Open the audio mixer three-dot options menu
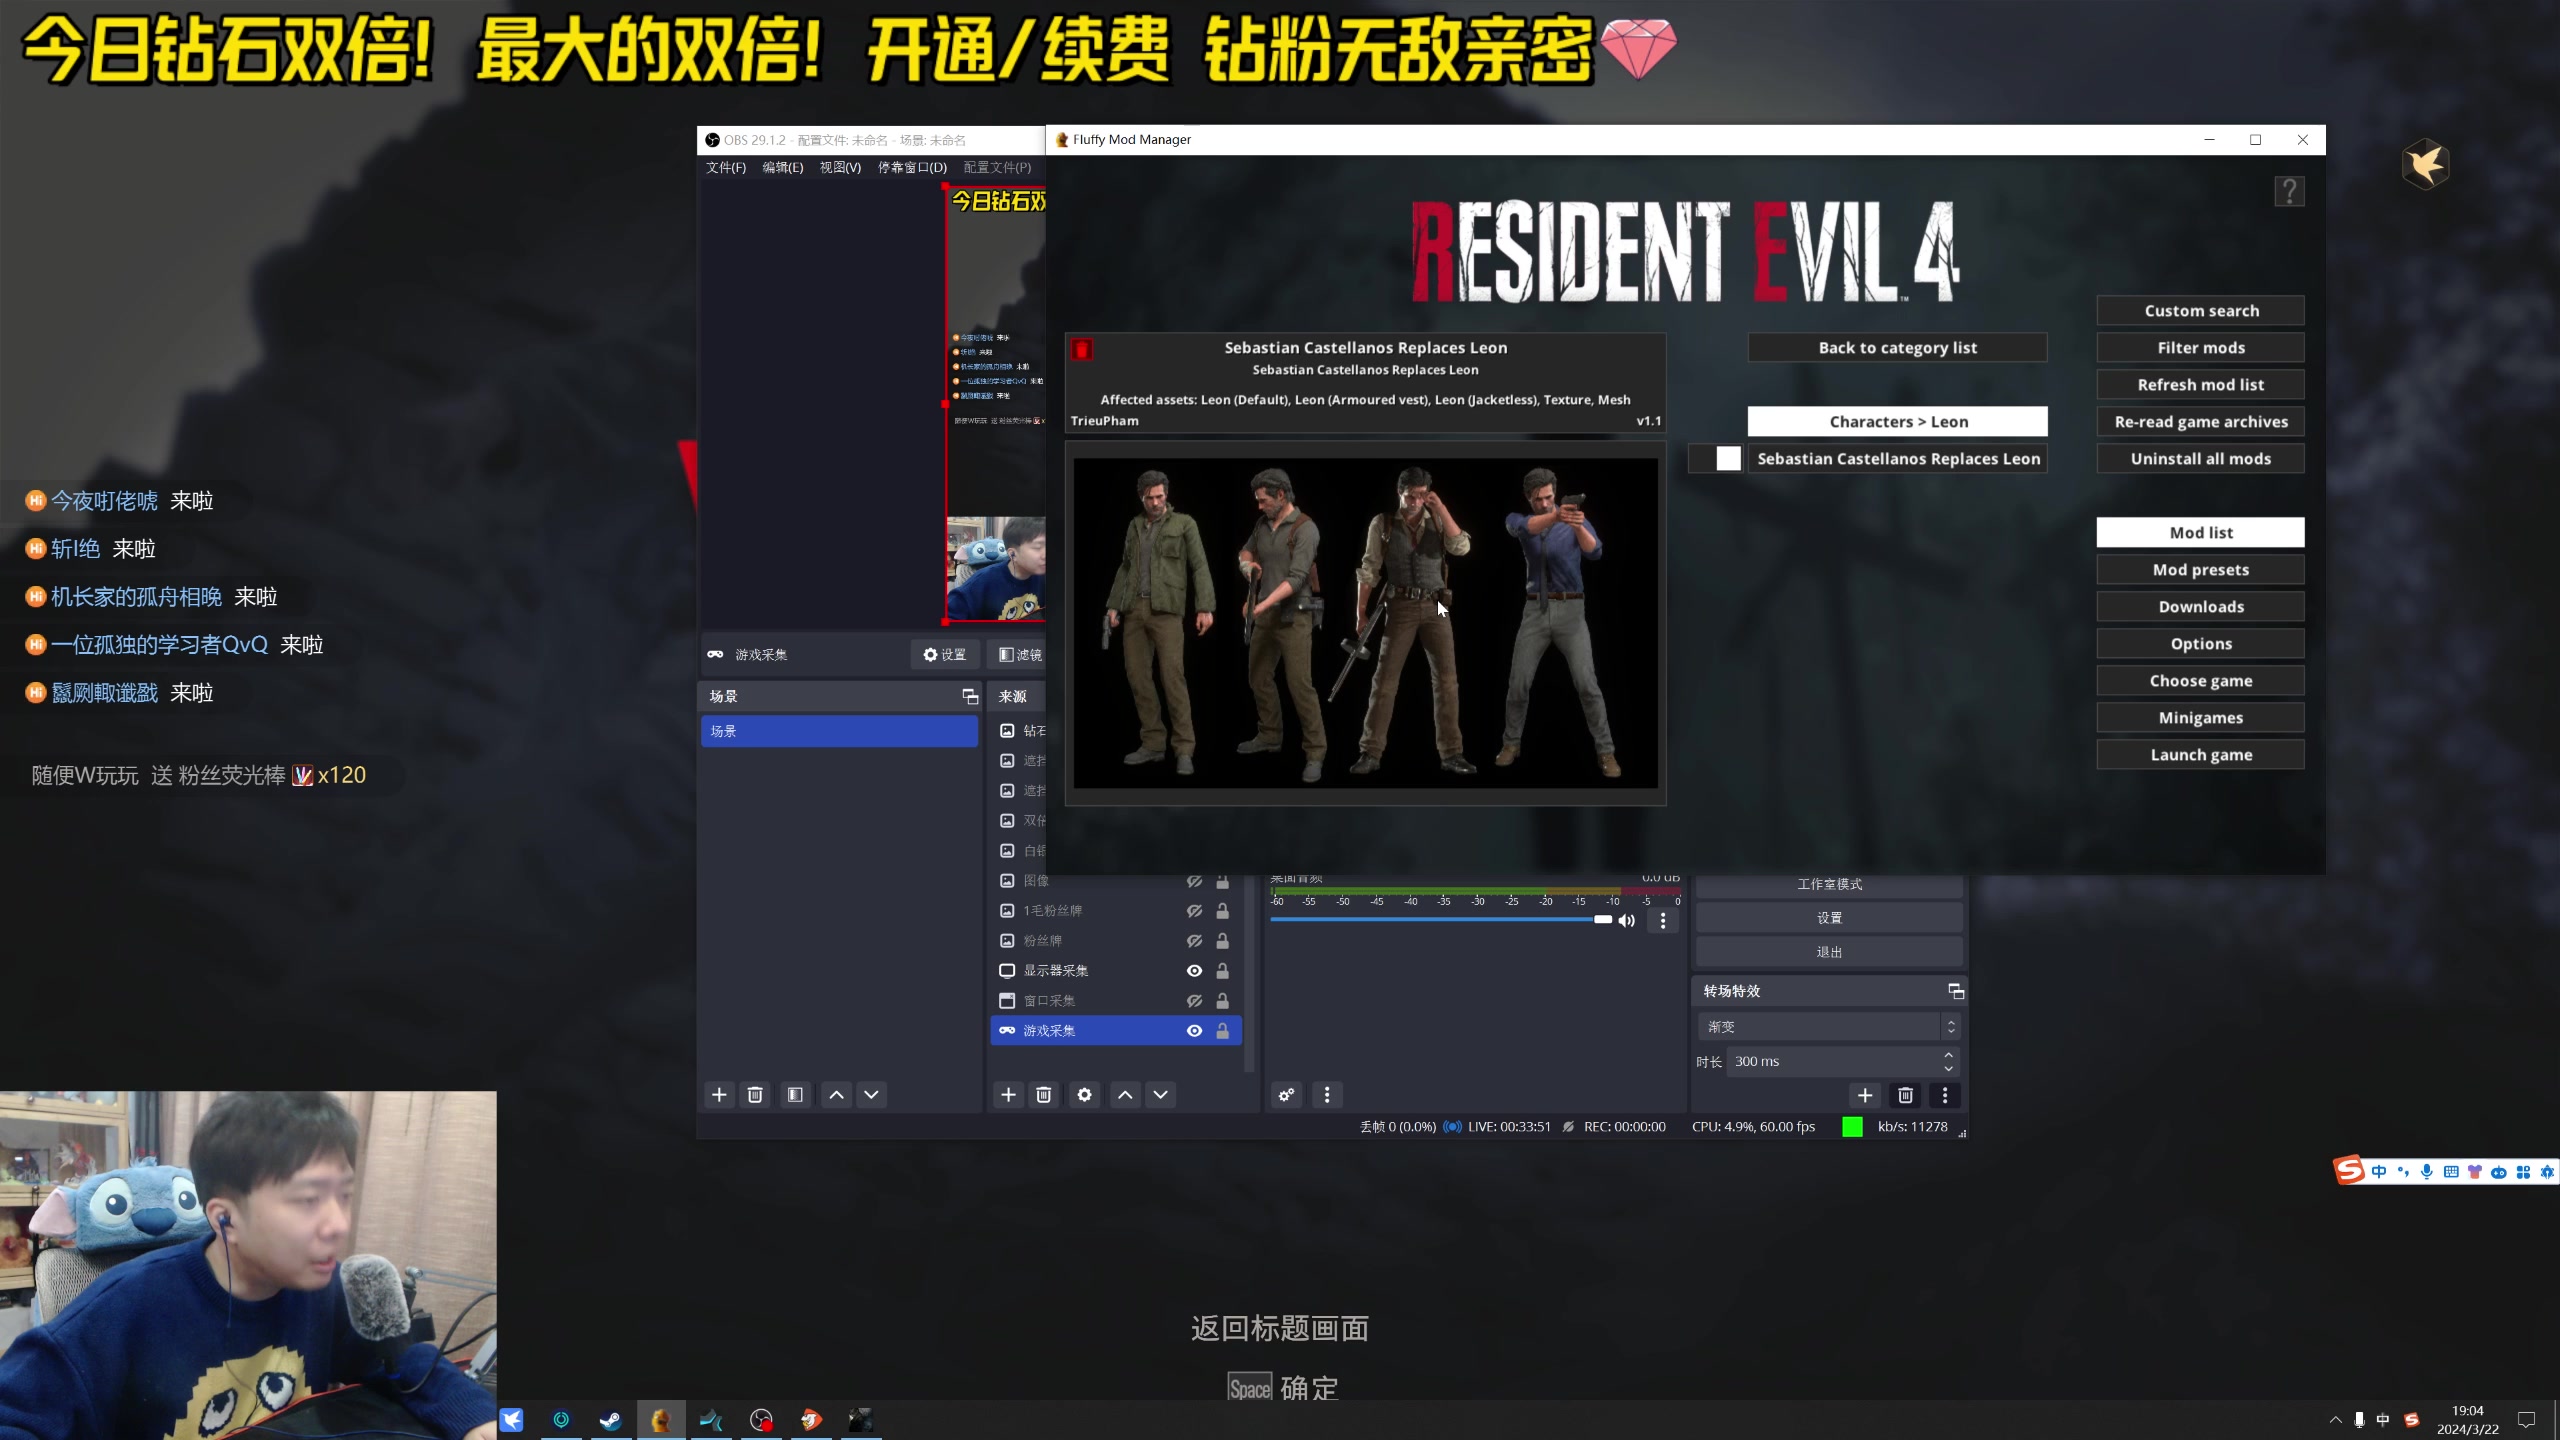 [x=1663, y=920]
